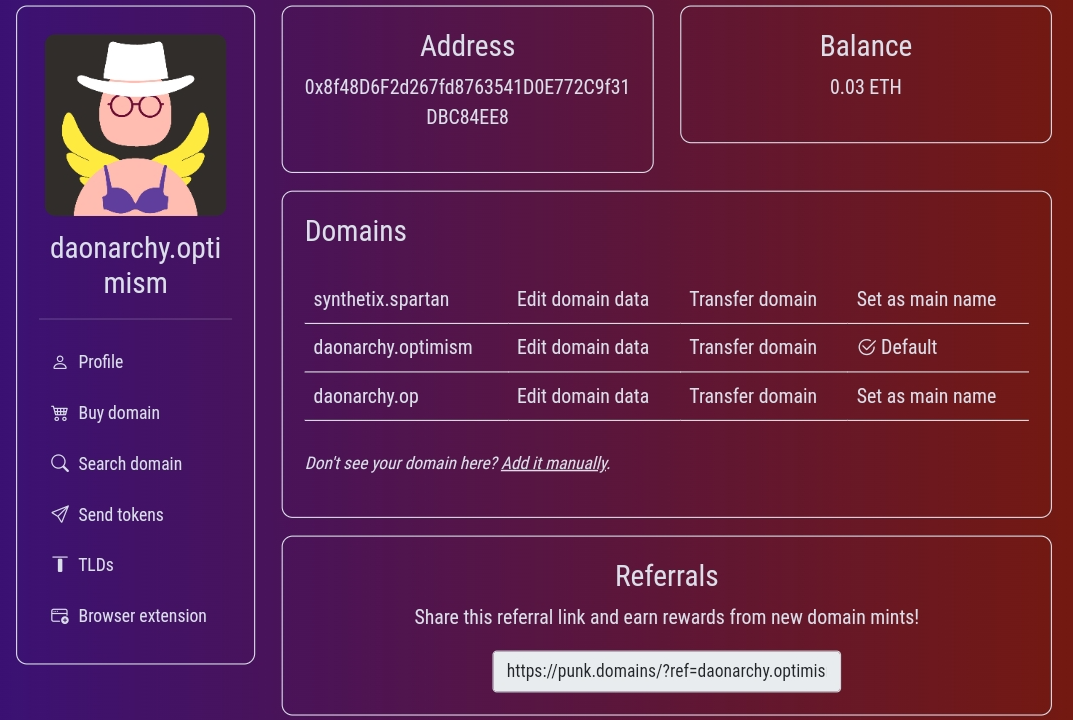Open Search domain from sidebar
This screenshot has width=1080, height=720.
coord(130,464)
